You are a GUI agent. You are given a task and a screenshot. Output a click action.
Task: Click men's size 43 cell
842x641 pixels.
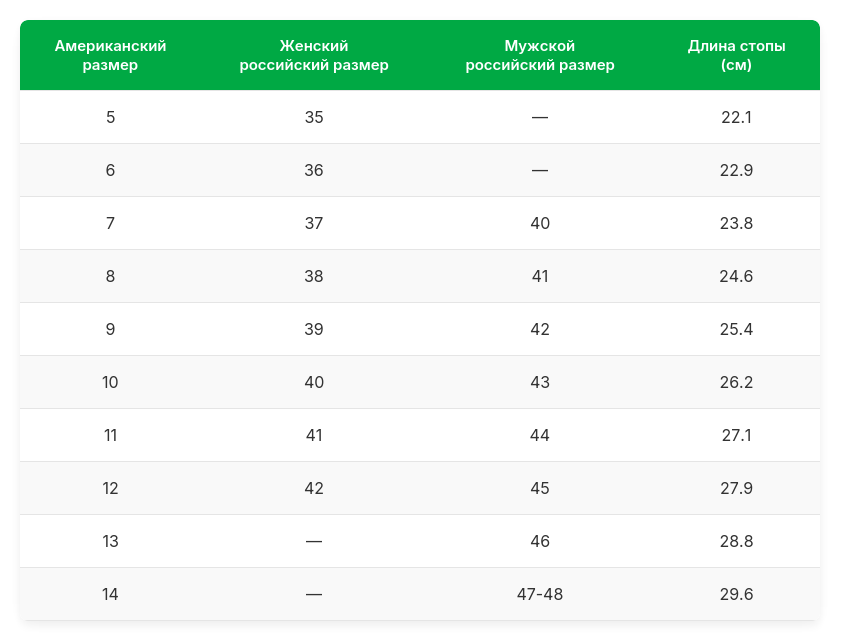[540, 382]
